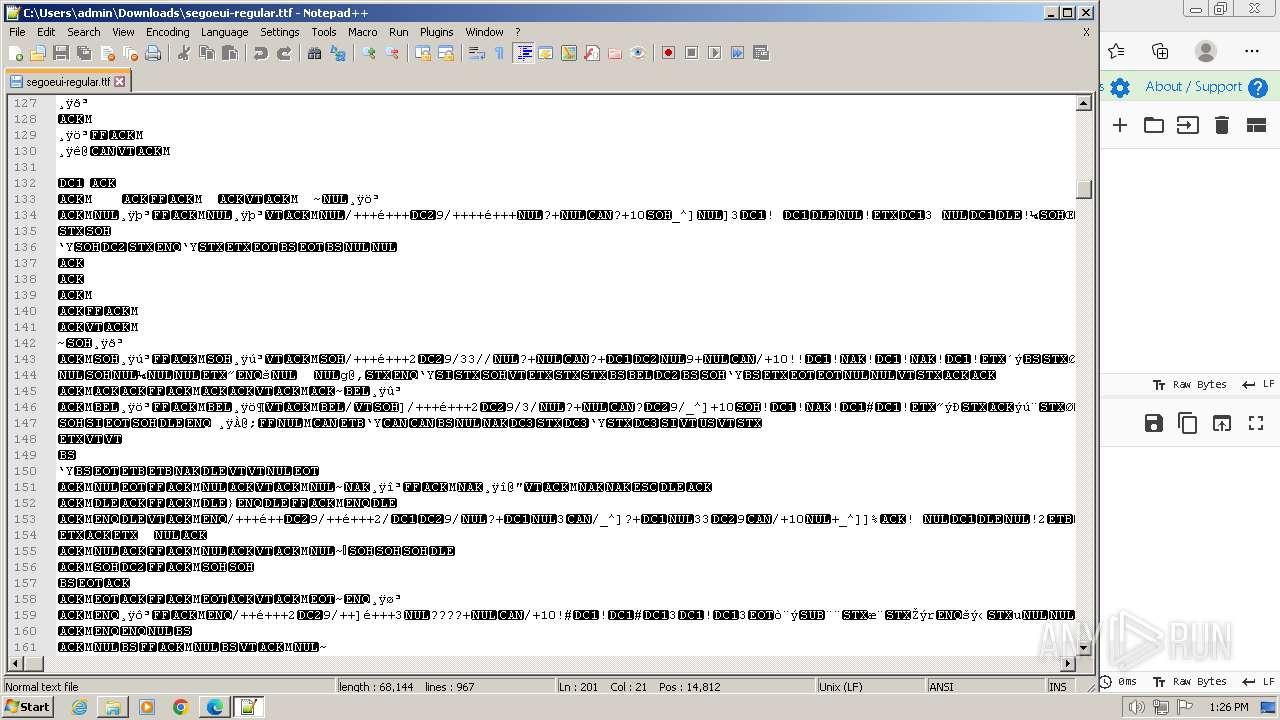Click the floppy save icon in browser panel

(x=1153, y=423)
